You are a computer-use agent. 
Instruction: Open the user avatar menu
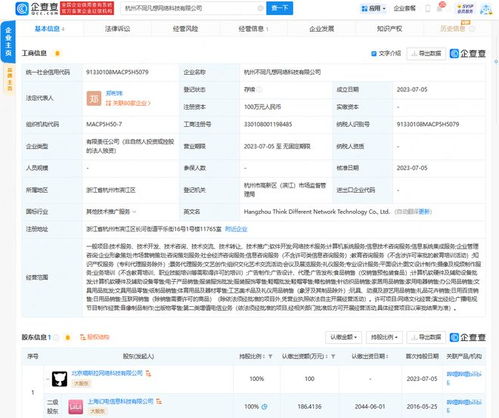(x=486, y=9)
